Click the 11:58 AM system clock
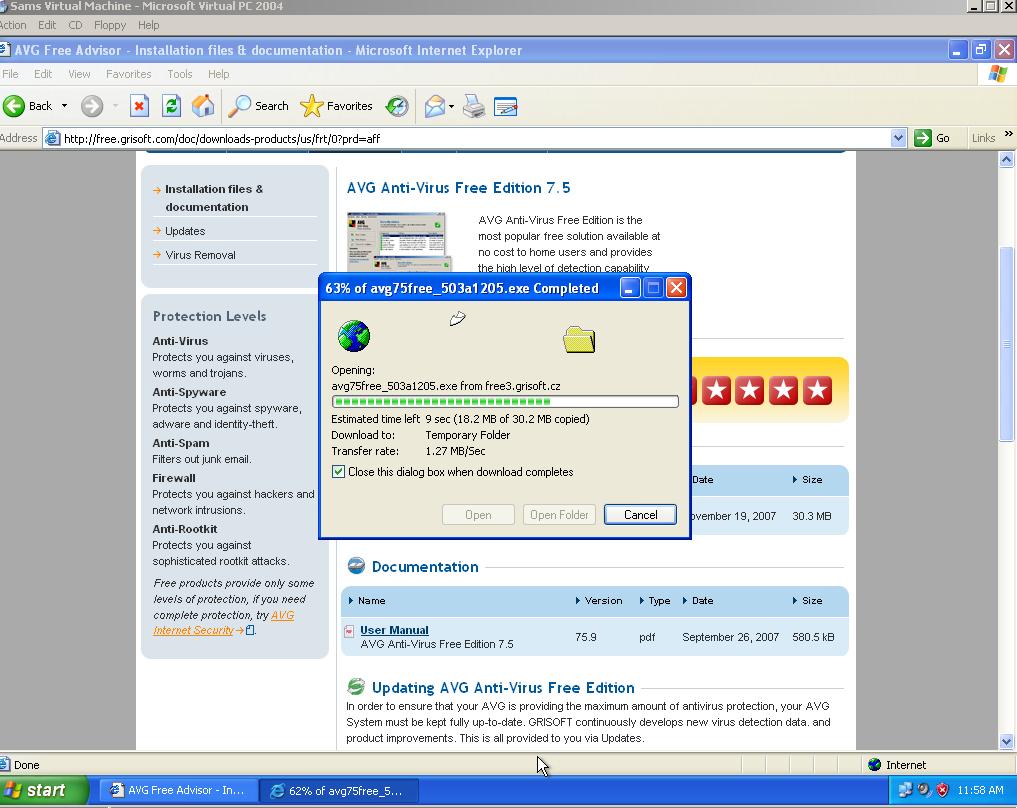1017x808 pixels. click(980, 790)
